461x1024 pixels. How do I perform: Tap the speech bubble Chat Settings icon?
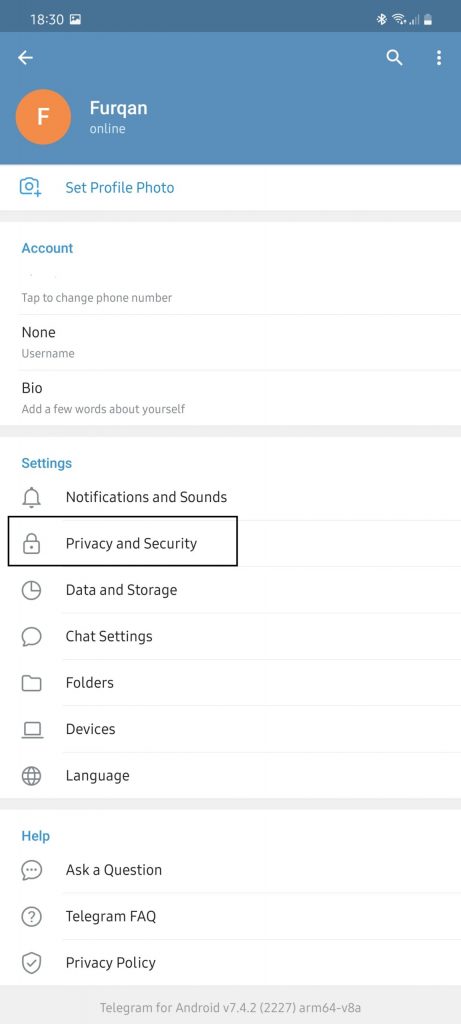(31, 637)
